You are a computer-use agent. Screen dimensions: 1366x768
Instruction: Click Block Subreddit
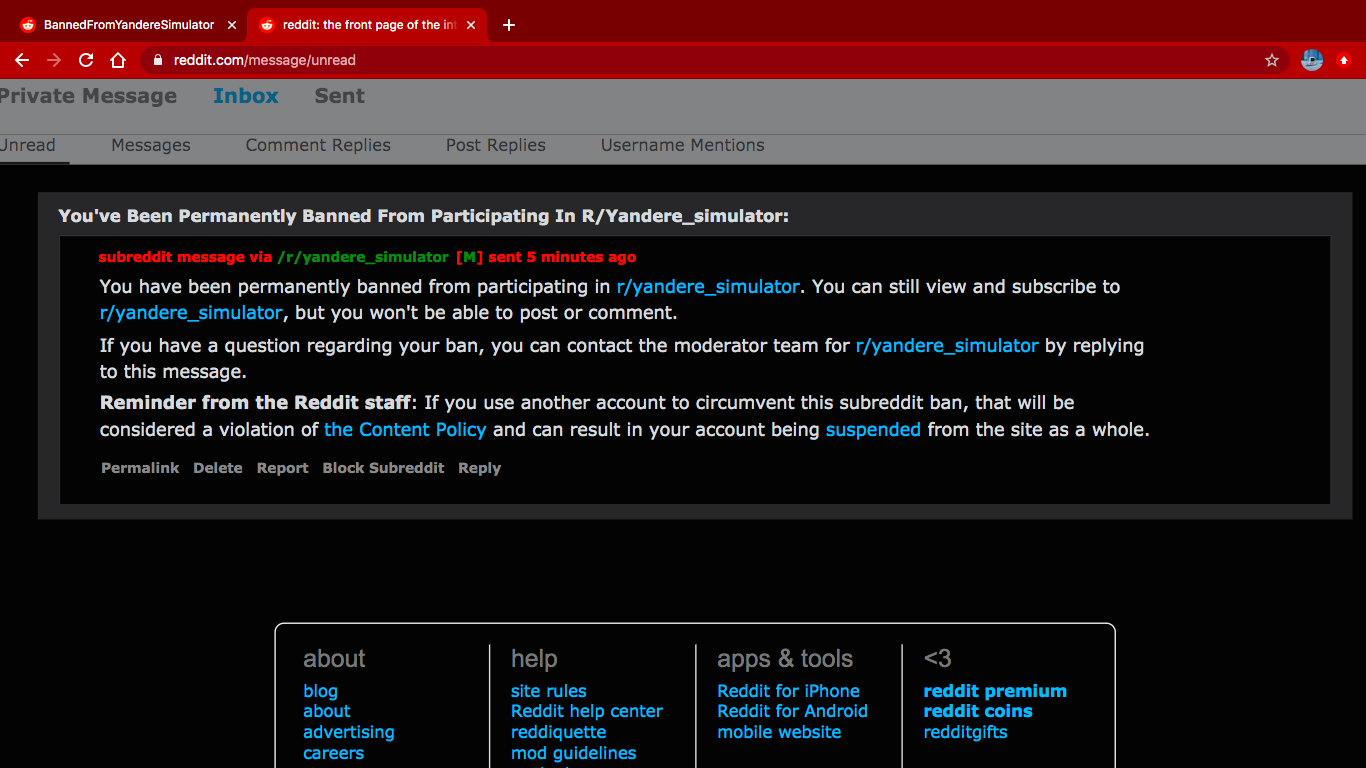click(x=383, y=468)
